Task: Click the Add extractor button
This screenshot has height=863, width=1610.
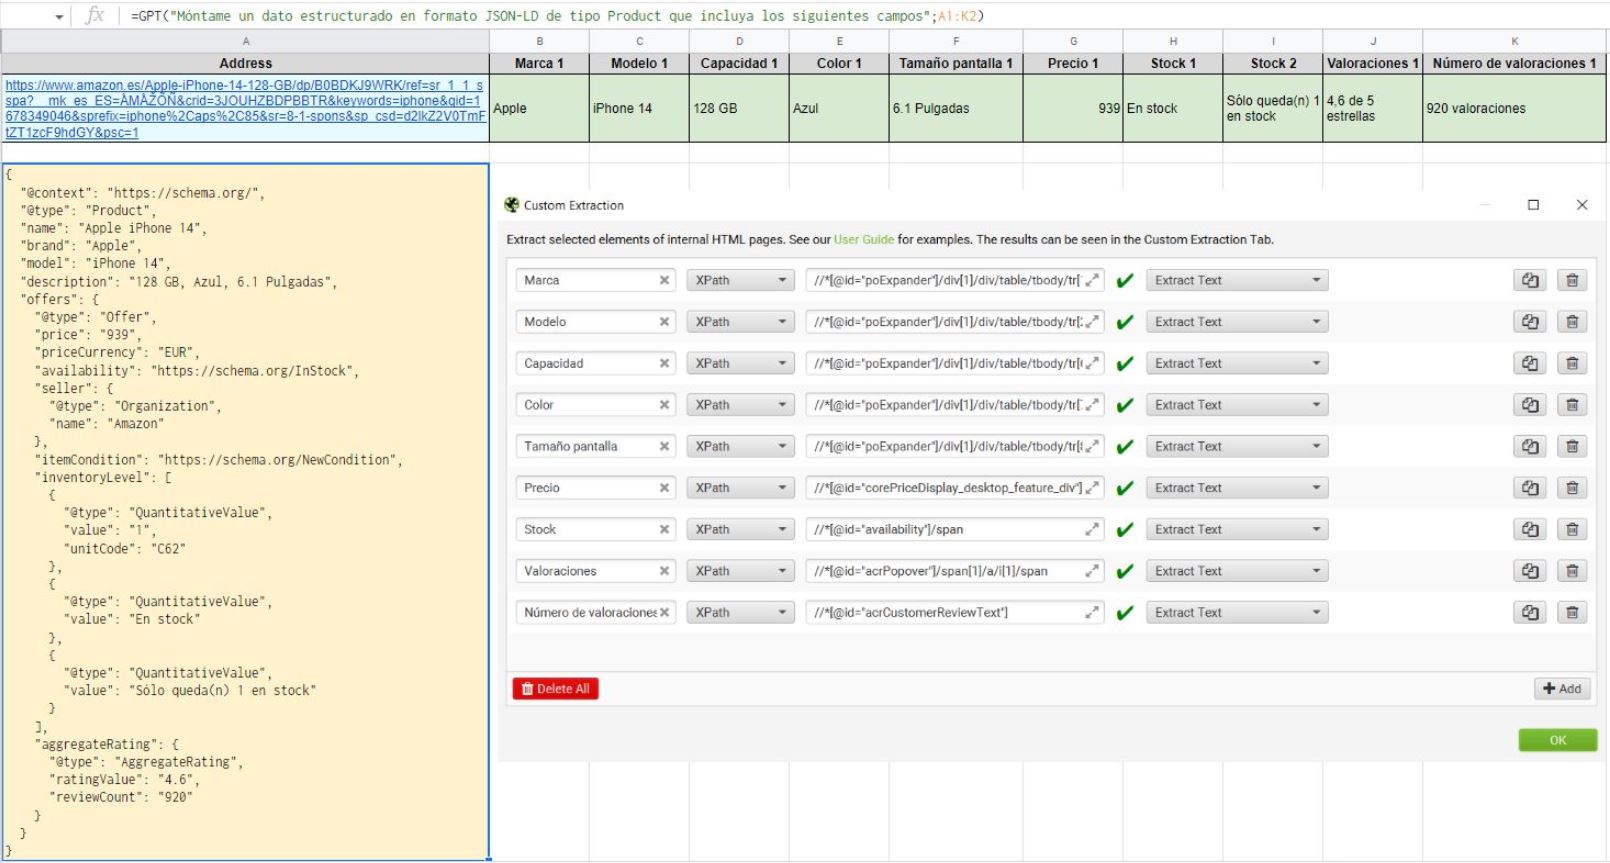Action: (x=1561, y=689)
